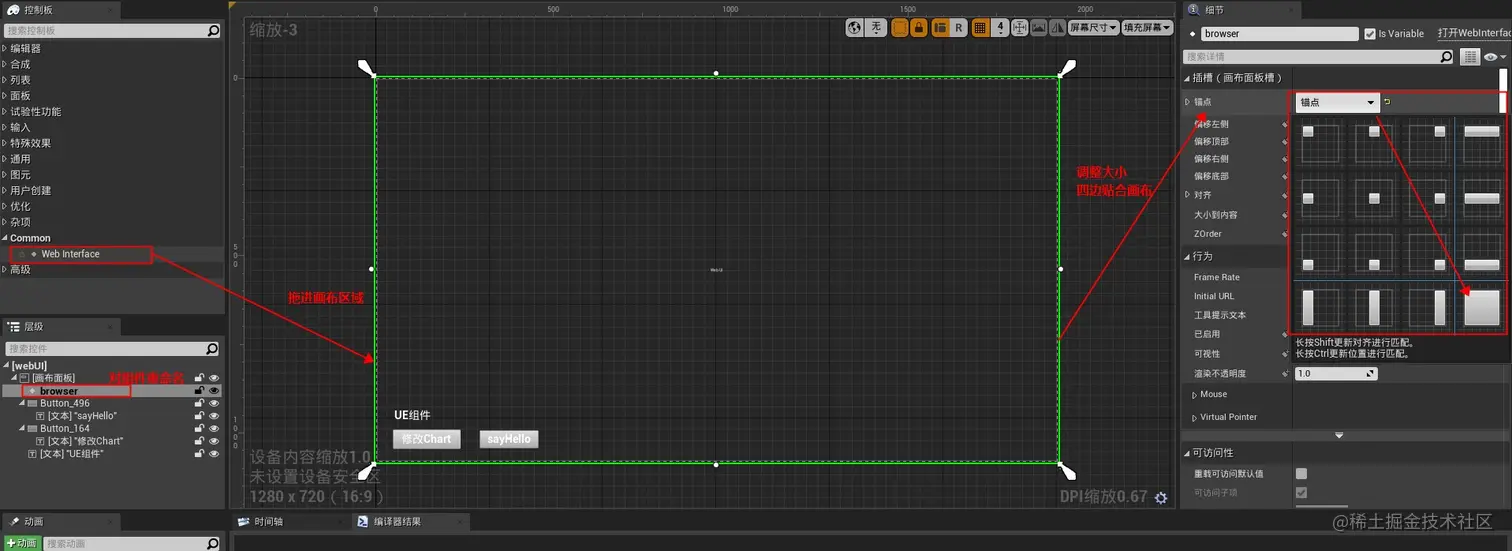This screenshot has width=1512, height=551.
Task: Unlock the browser row lock icon
Action: coord(200,391)
